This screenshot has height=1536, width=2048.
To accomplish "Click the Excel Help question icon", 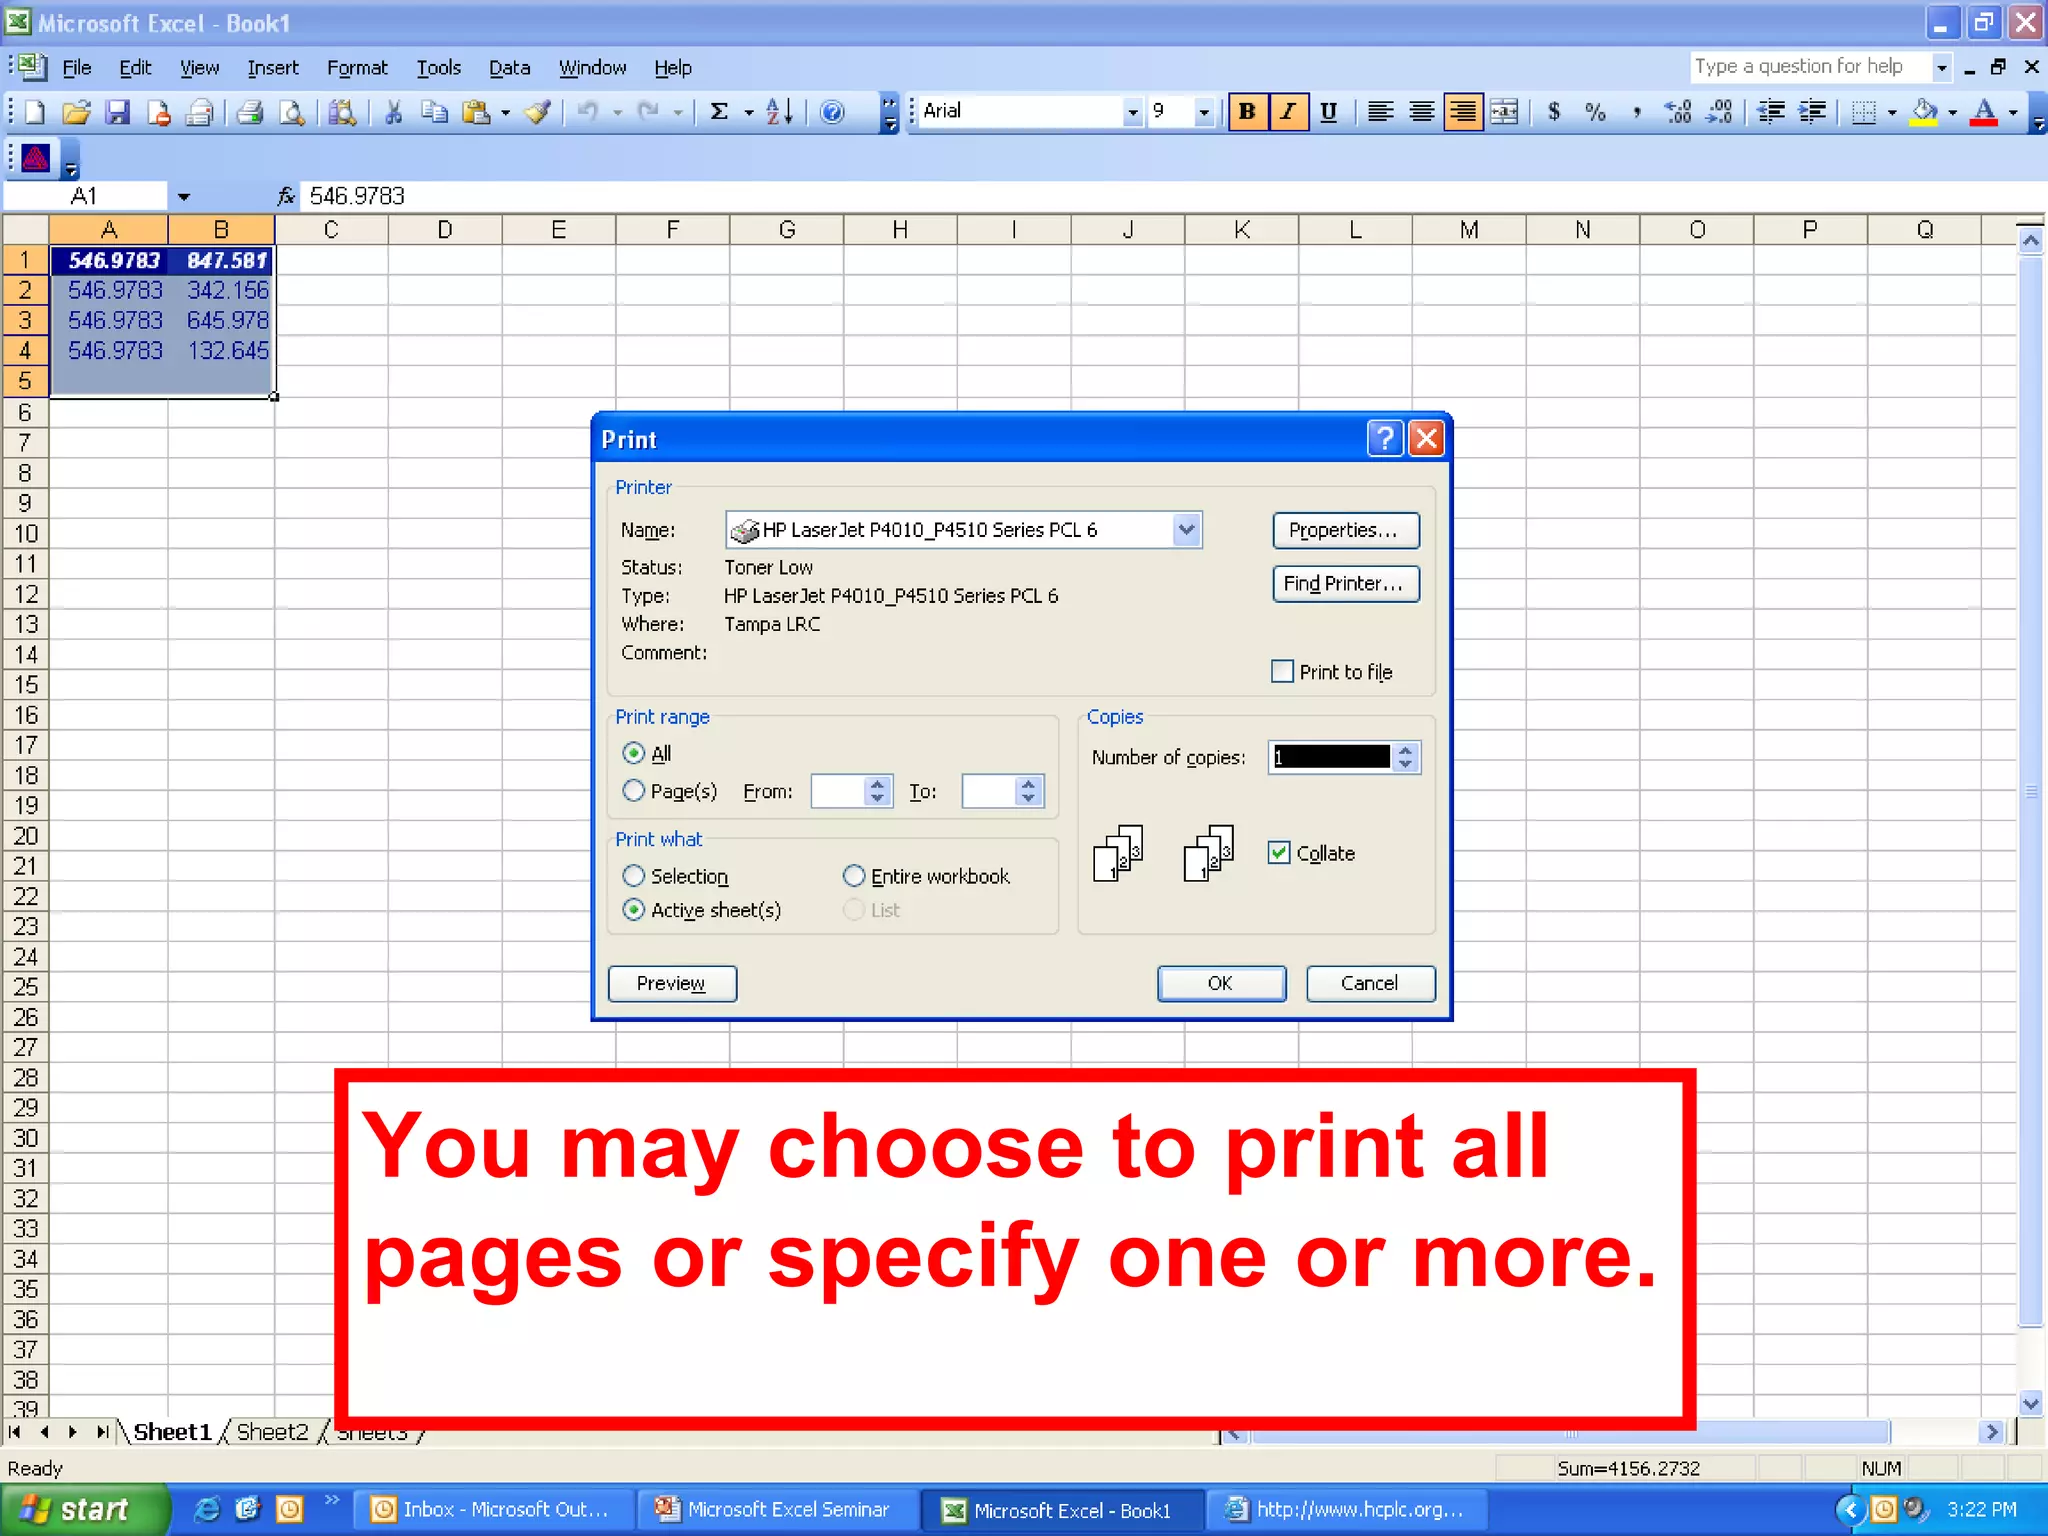I will pos(832,112).
